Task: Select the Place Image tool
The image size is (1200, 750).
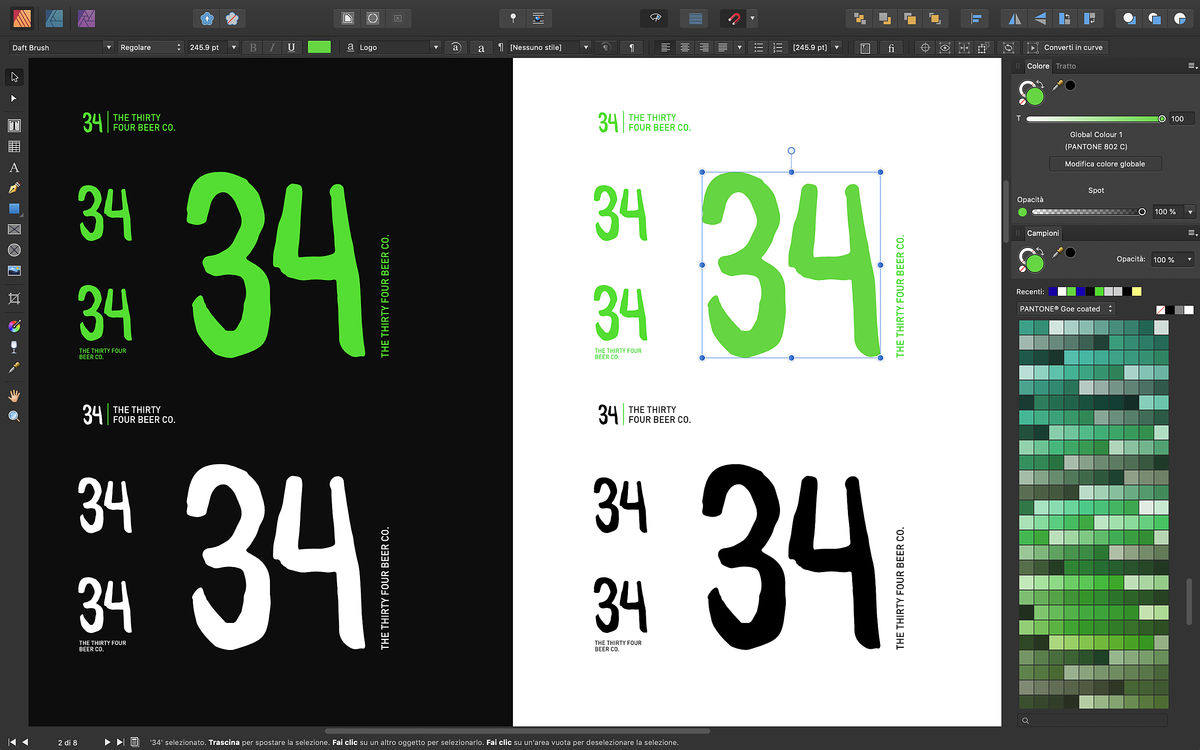Action: [14, 270]
